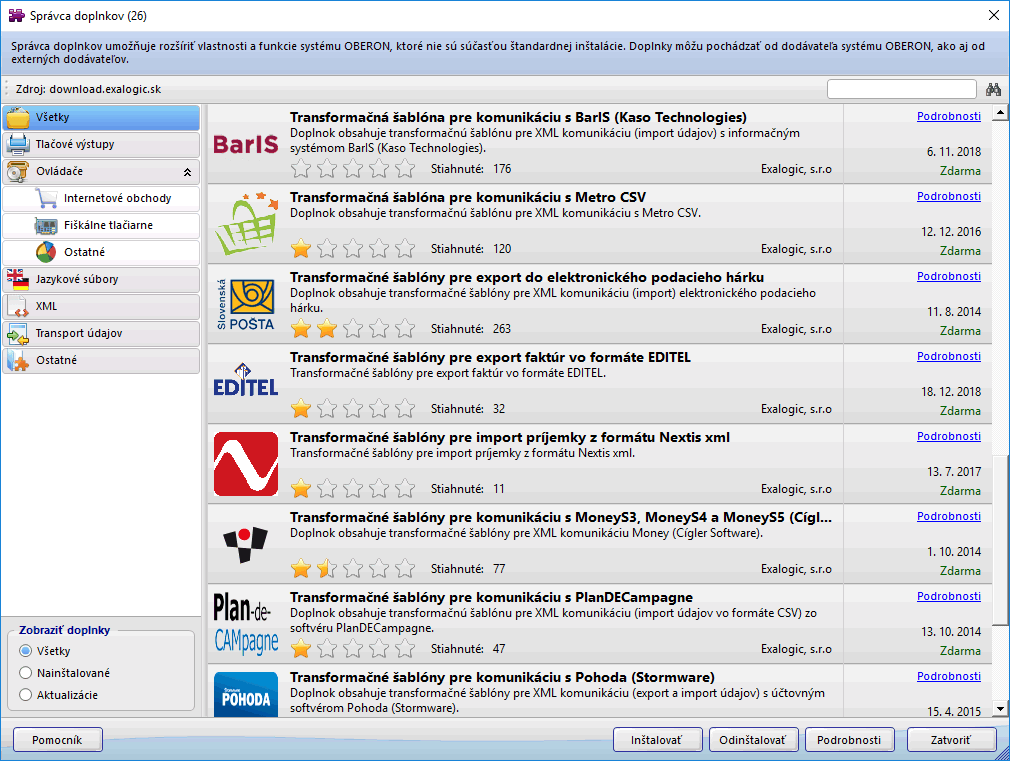Open Podrobnosti link for Nextis xml add-on
Screen dimensions: 1010x761
click(949, 436)
